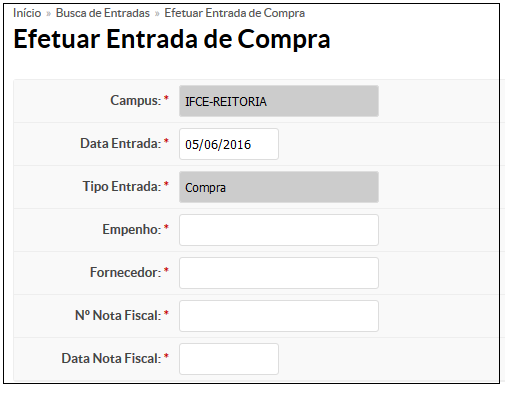Focus the Fornecedor input field
The width and height of the screenshot is (505, 393).
(279, 273)
